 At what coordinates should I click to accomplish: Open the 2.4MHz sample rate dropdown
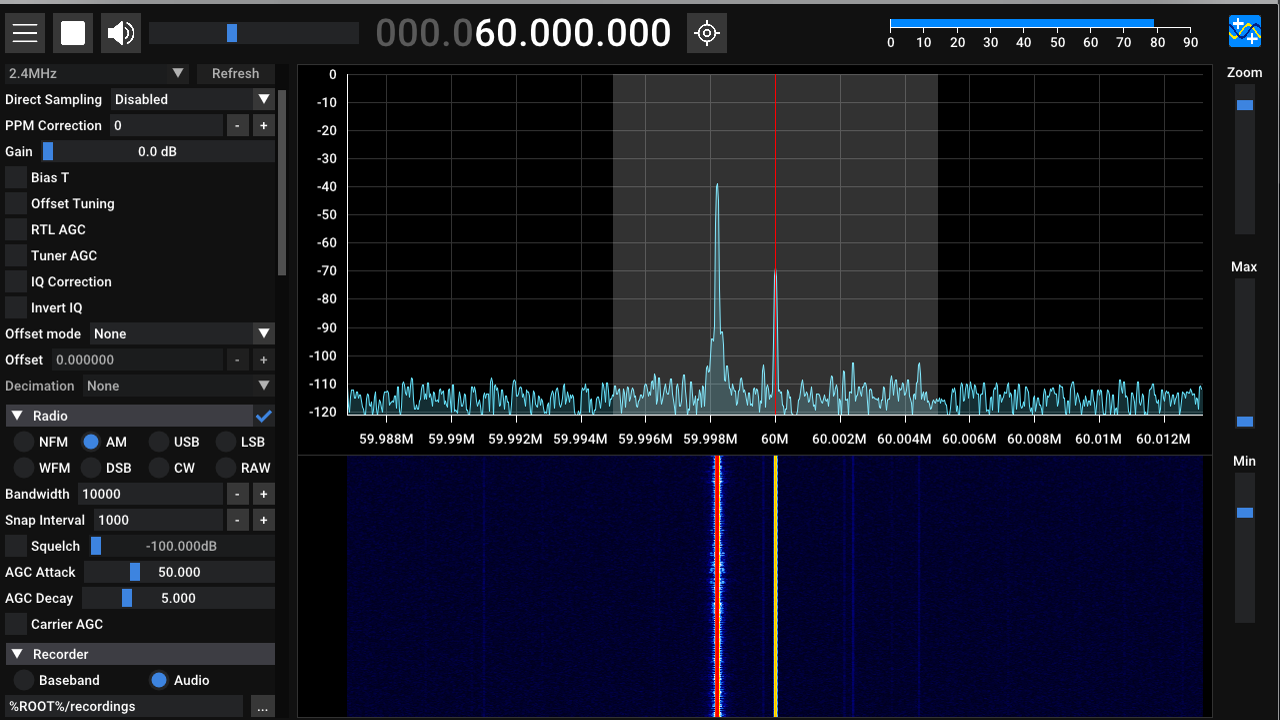click(x=95, y=73)
